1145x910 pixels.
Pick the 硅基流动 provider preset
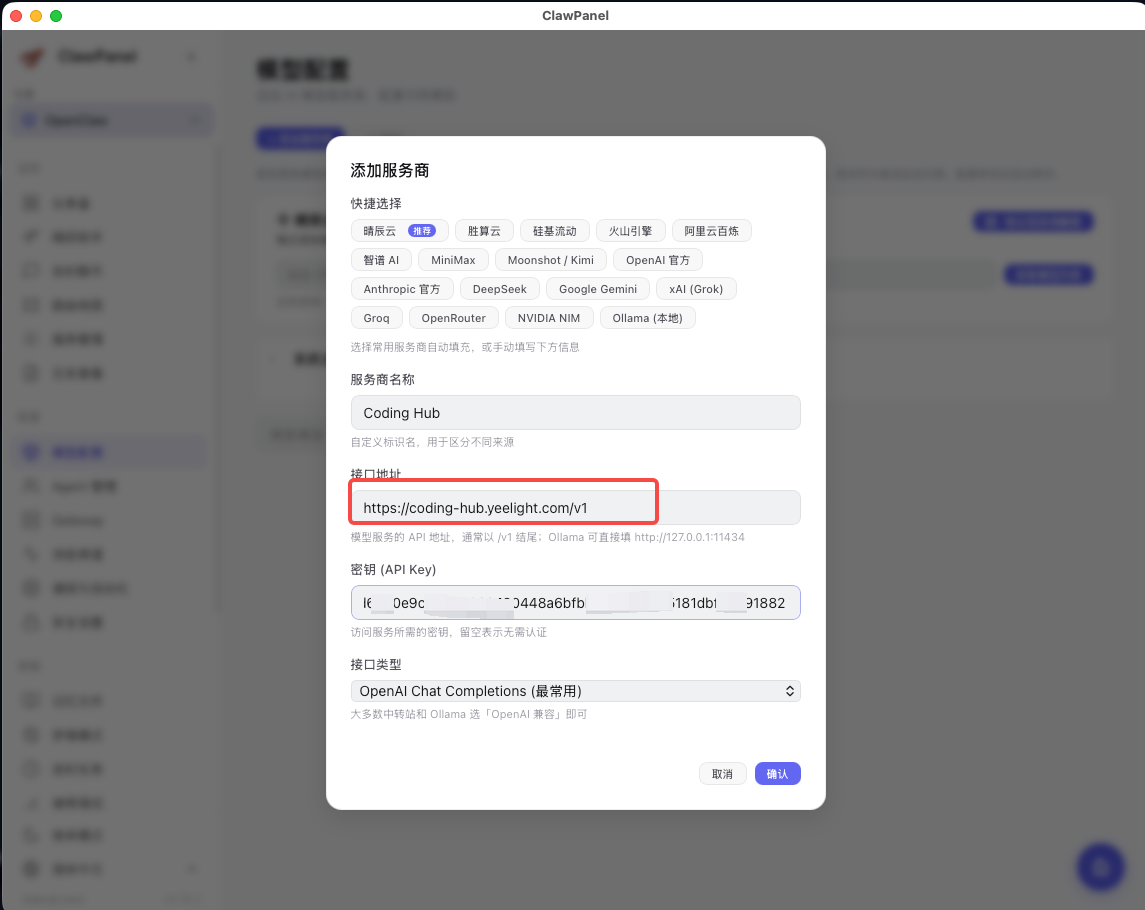[554, 231]
